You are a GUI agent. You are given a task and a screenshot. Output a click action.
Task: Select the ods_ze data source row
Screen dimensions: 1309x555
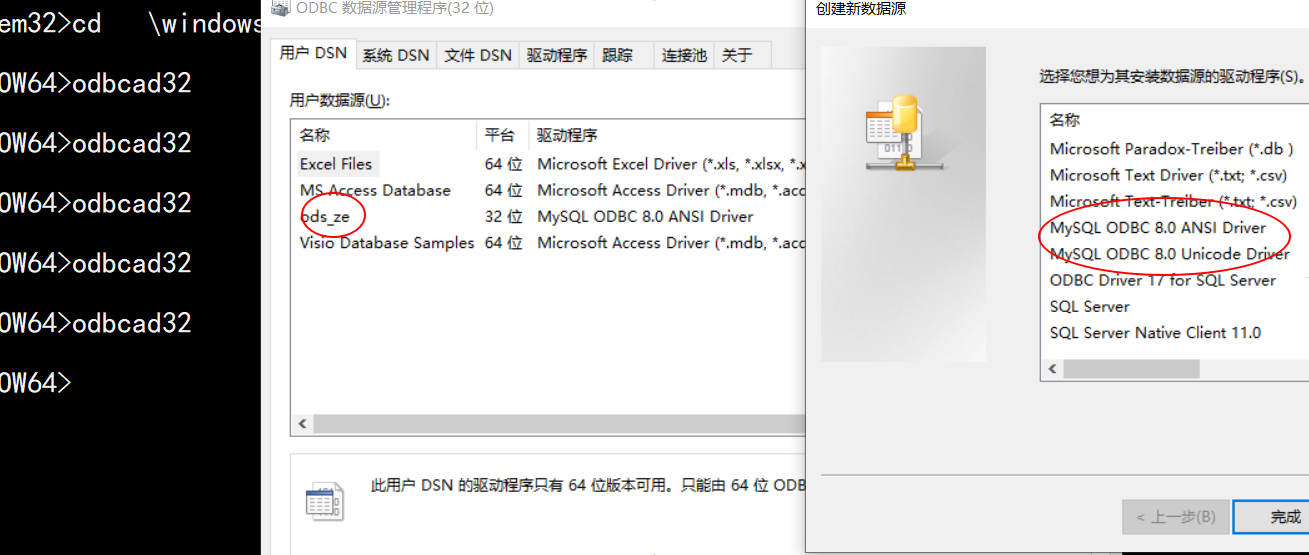click(548, 216)
